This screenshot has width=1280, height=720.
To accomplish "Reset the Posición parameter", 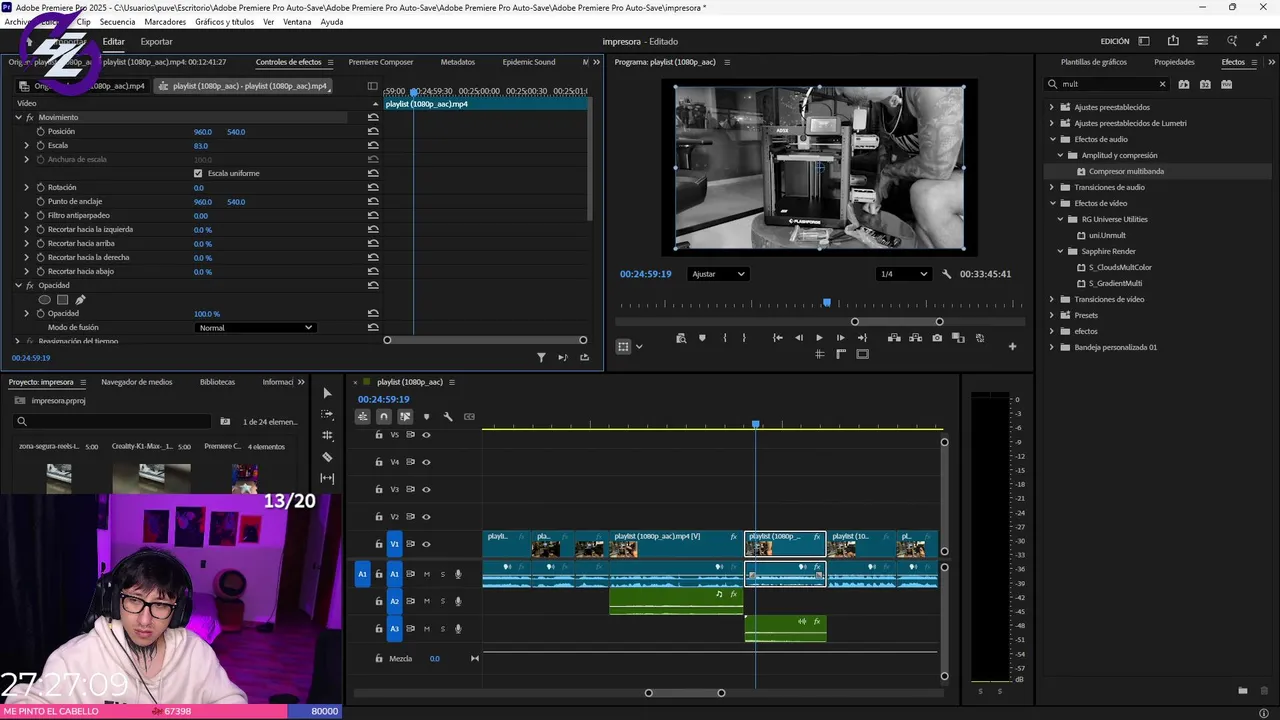I will point(373,132).
